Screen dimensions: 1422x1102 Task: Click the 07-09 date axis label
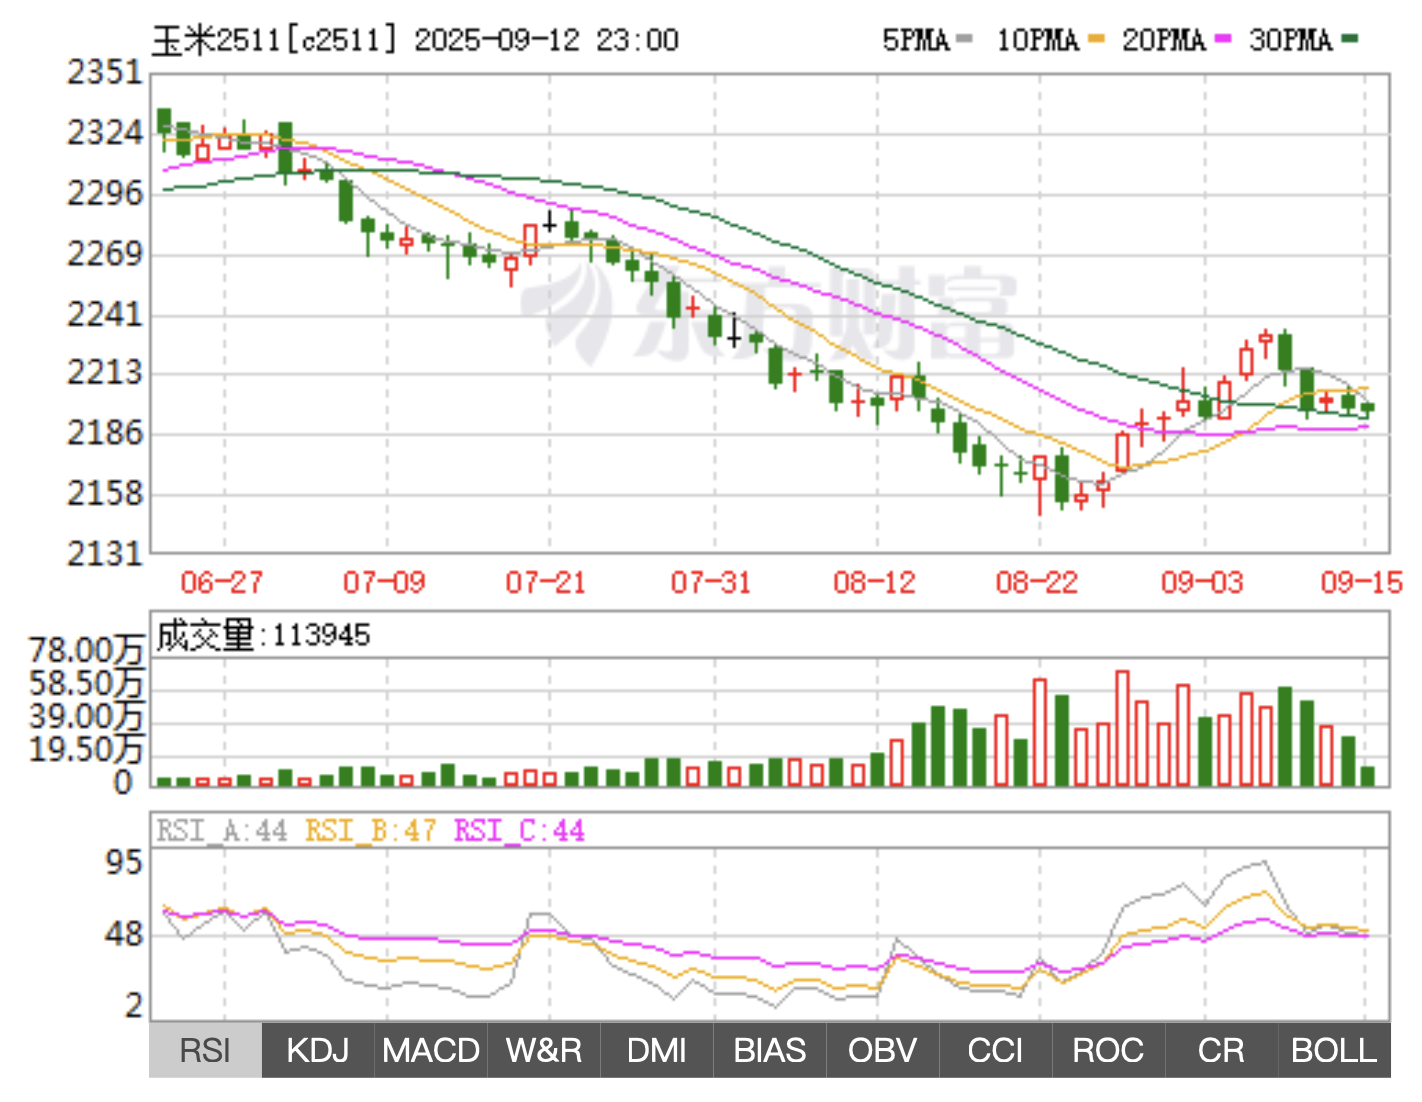point(384,582)
